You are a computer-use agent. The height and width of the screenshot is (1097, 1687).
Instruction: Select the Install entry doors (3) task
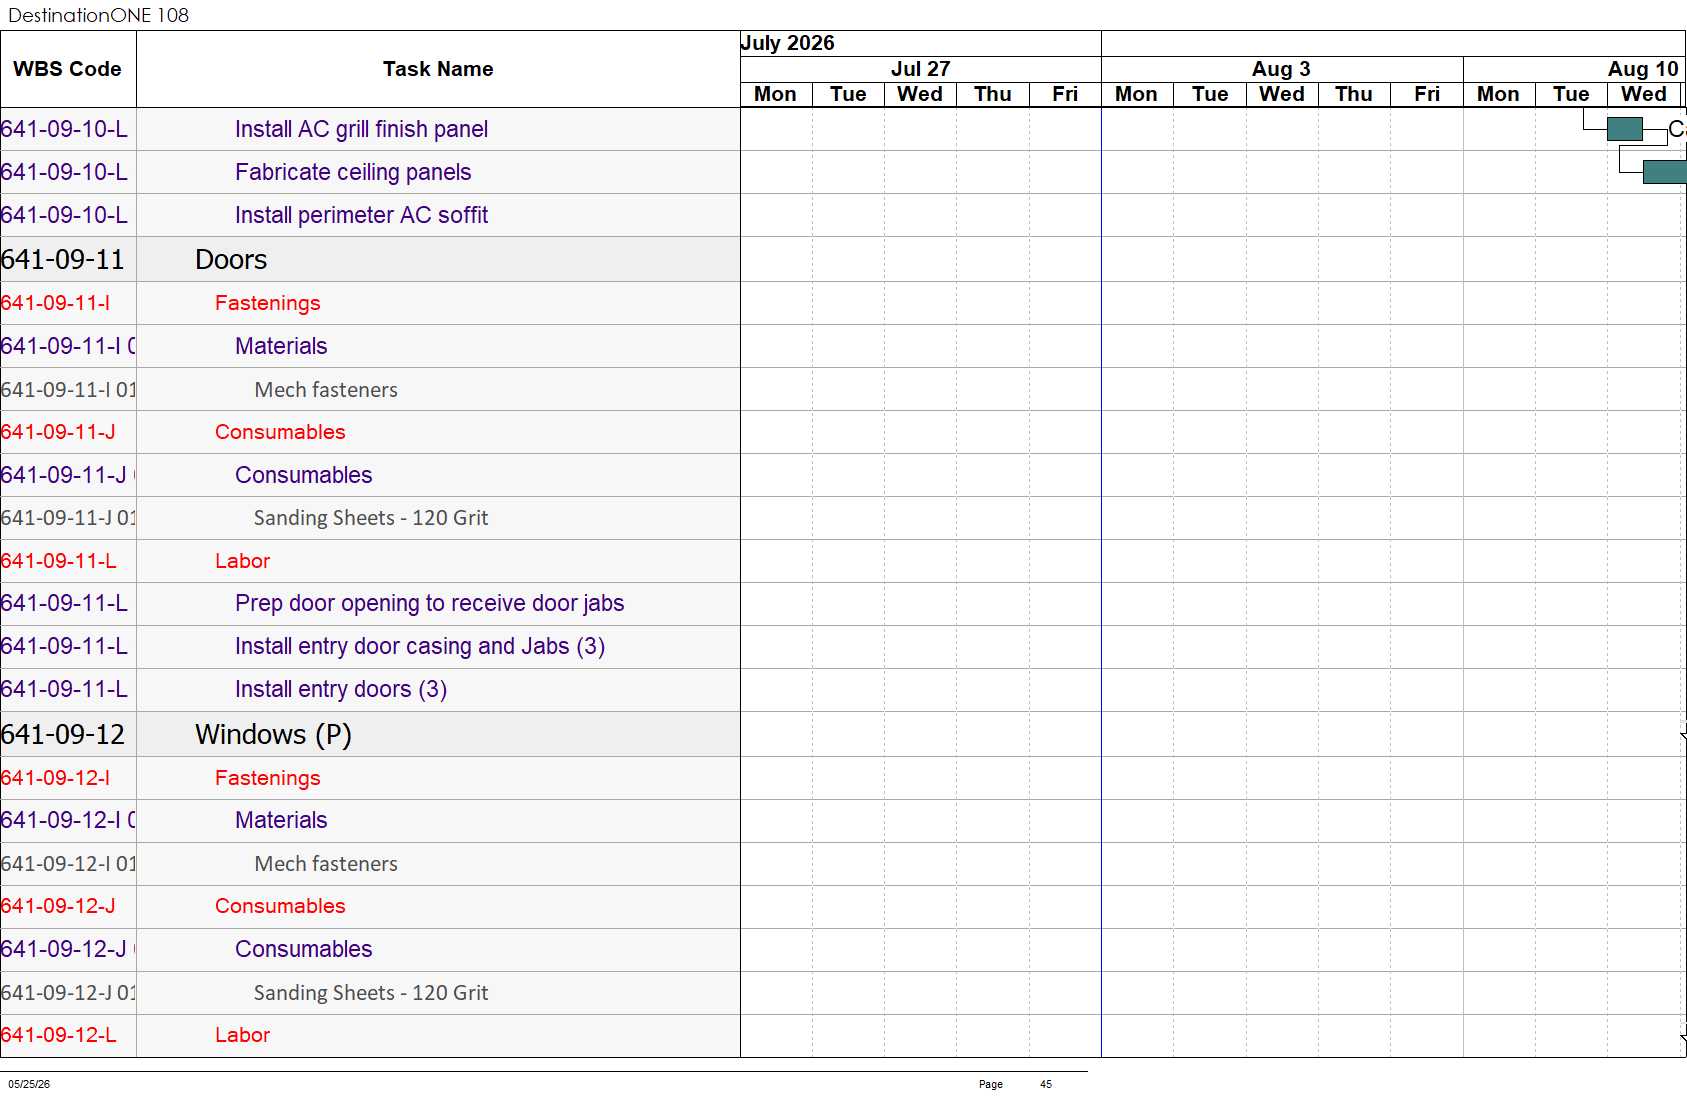coord(341,689)
